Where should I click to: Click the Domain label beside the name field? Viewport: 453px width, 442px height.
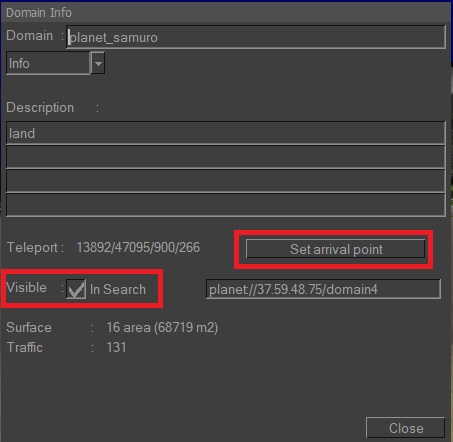pos(29,35)
